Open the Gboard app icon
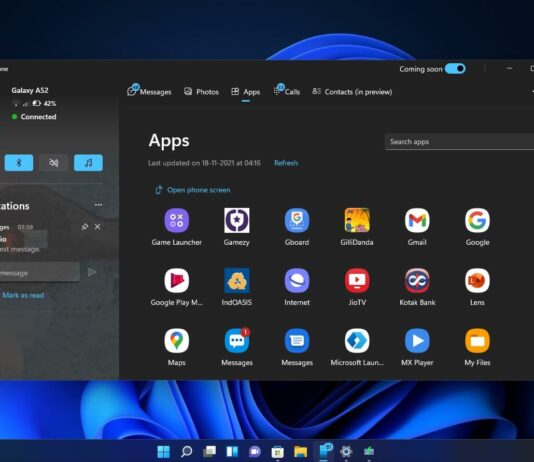The height and width of the screenshot is (462, 534). 297,220
